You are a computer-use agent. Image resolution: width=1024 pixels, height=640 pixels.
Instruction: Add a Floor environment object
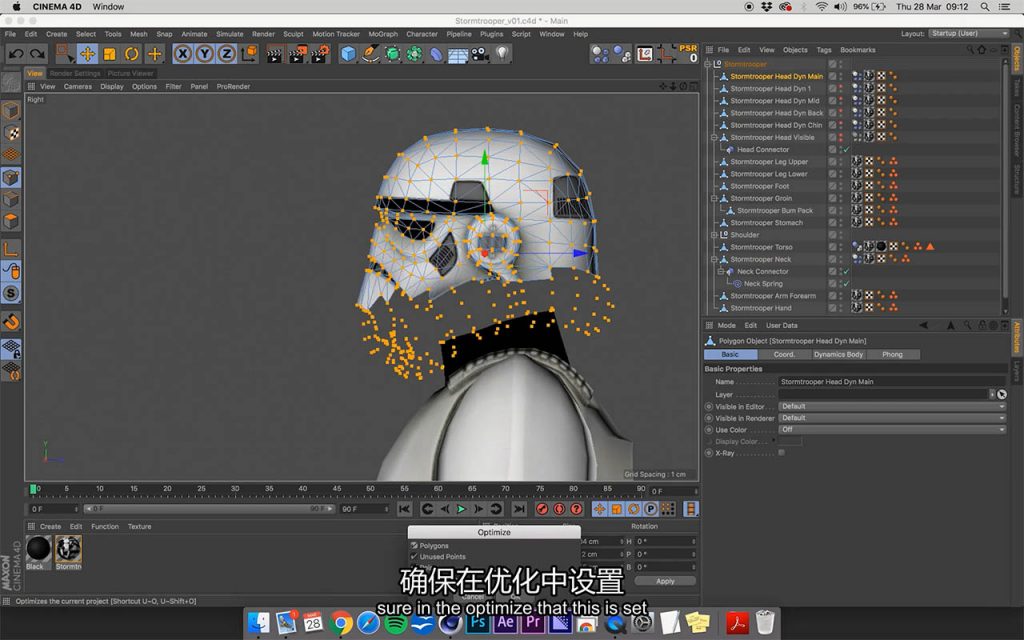point(458,54)
